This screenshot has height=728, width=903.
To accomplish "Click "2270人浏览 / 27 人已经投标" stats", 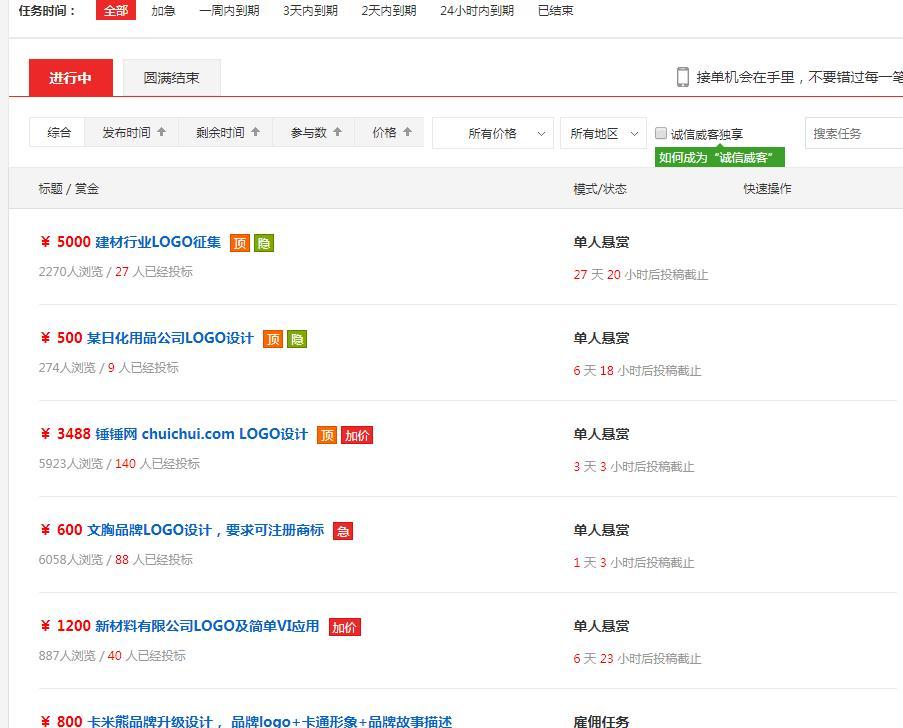I will [x=116, y=272].
